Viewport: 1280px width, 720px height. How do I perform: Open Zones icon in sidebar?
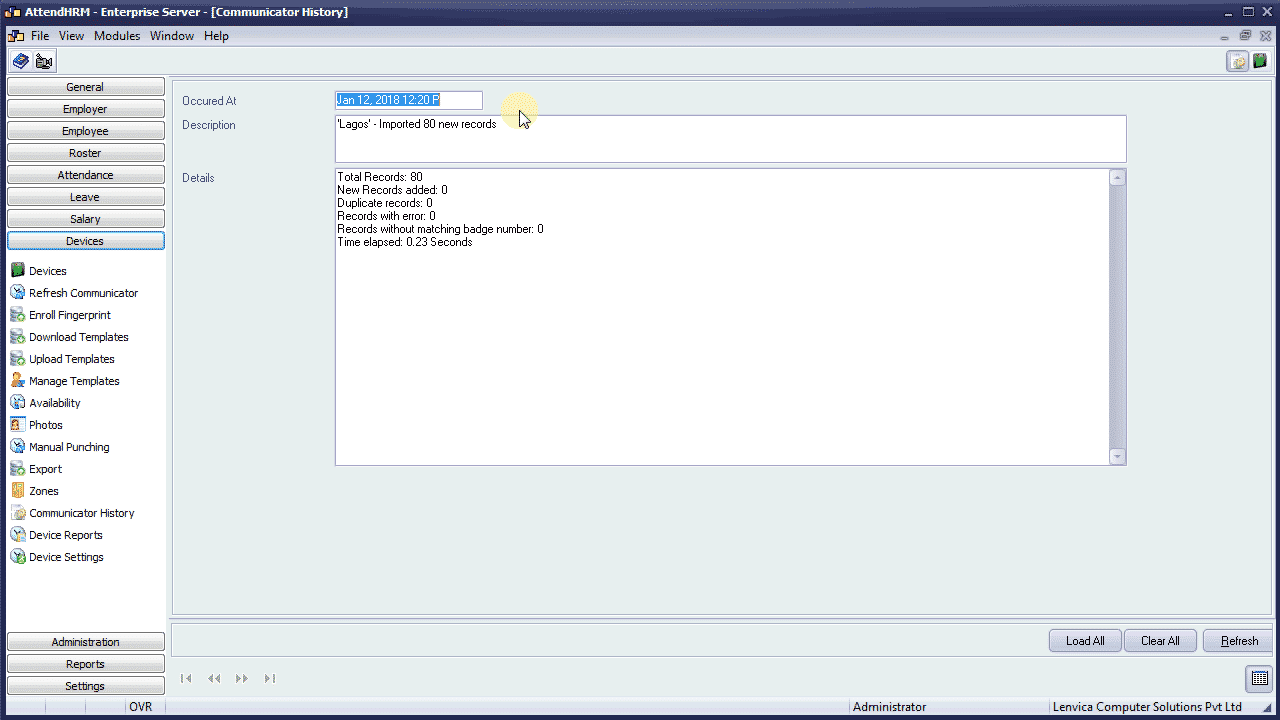click(17, 491)
